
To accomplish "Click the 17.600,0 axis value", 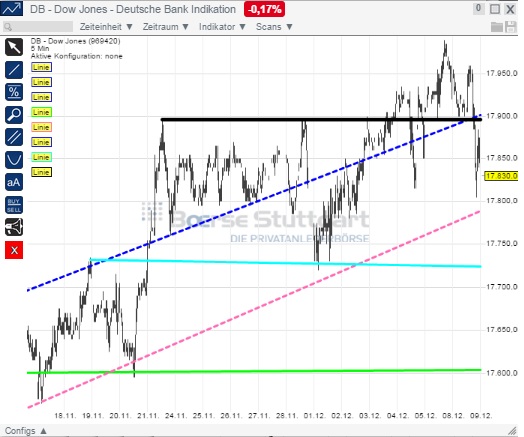I will pyautogui.click(x=502, y=373).
